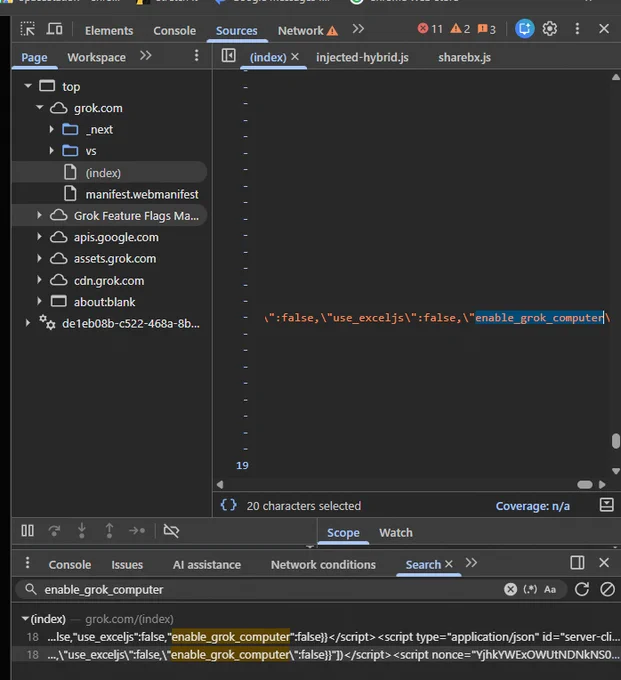Open the navigator pane three-dot menu
Screen dimensions: 621x680
point(196,56)
